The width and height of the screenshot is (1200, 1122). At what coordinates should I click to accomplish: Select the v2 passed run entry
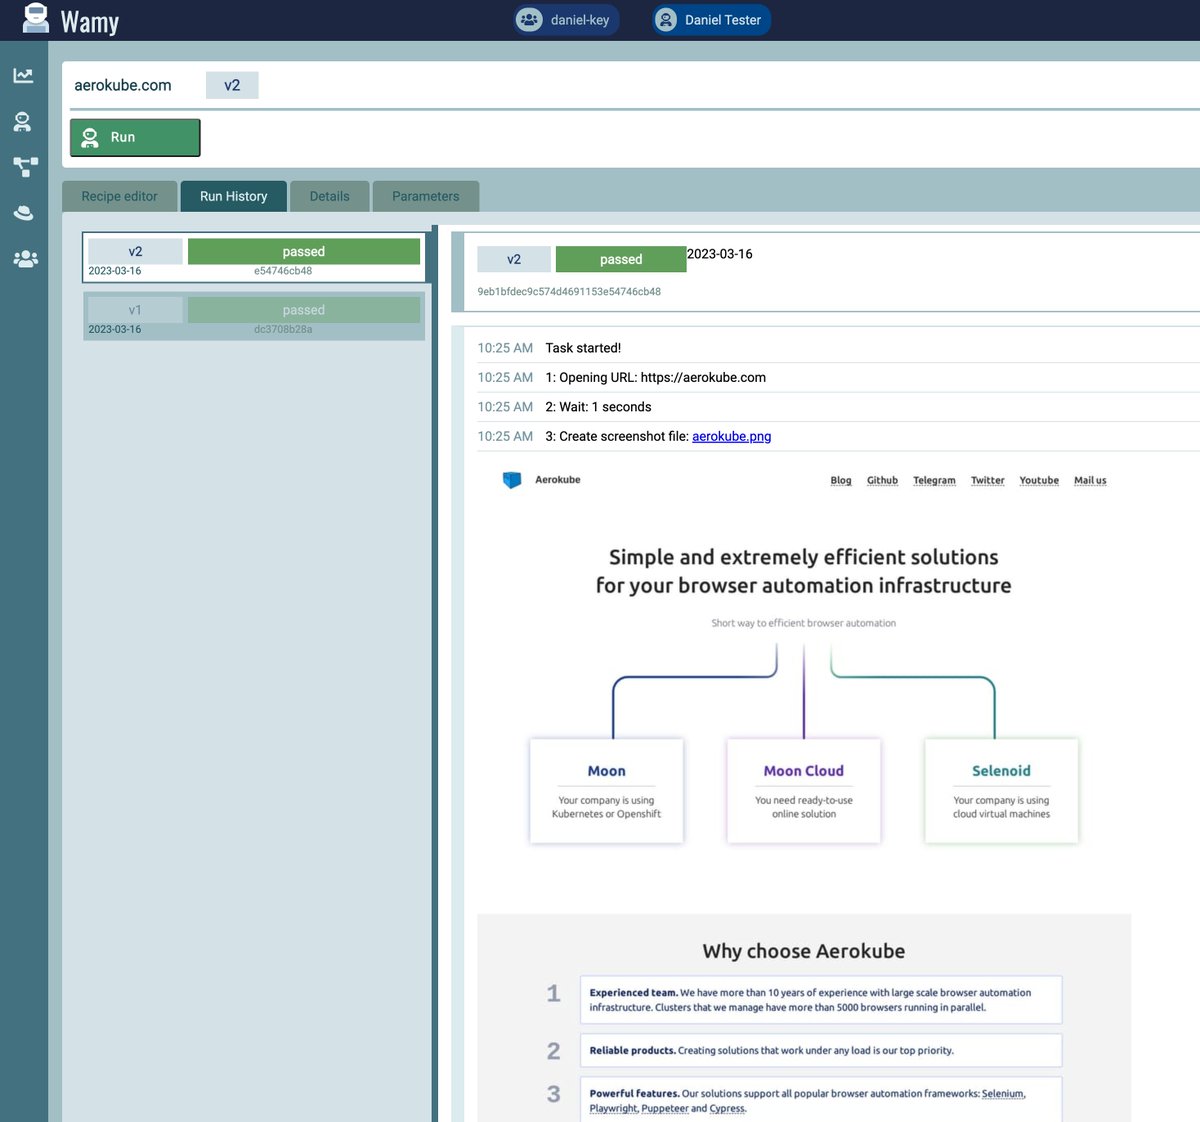pos(254,258)
